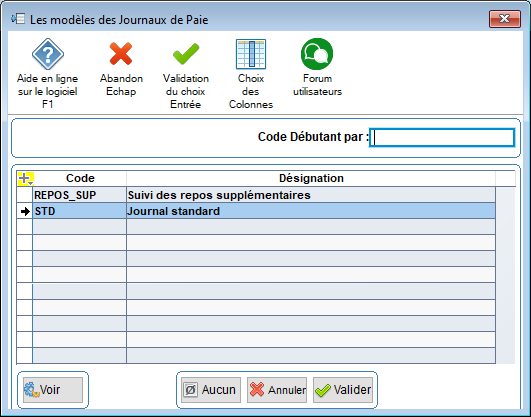The width and height of the screenshot is (531, 417).
Task: Close the Journaux de Paie window
Action: [x=505, y=19]
